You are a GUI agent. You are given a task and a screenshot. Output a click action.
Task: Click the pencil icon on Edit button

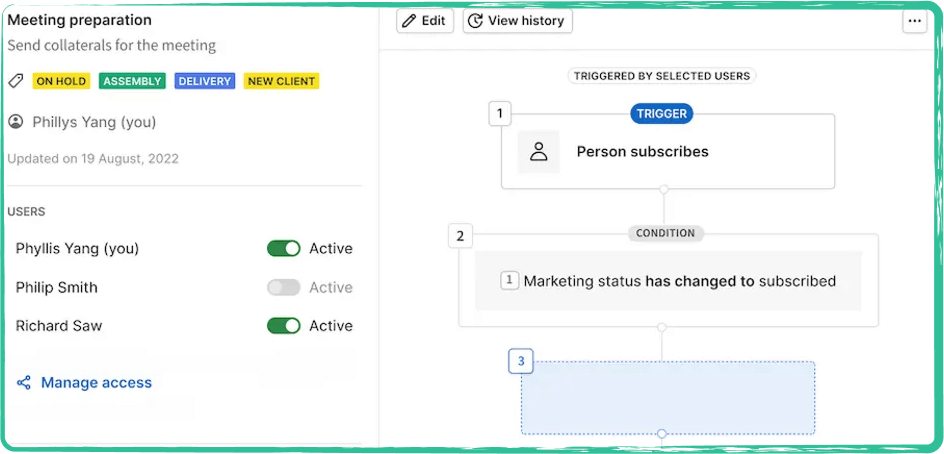[x=409, y=21]
